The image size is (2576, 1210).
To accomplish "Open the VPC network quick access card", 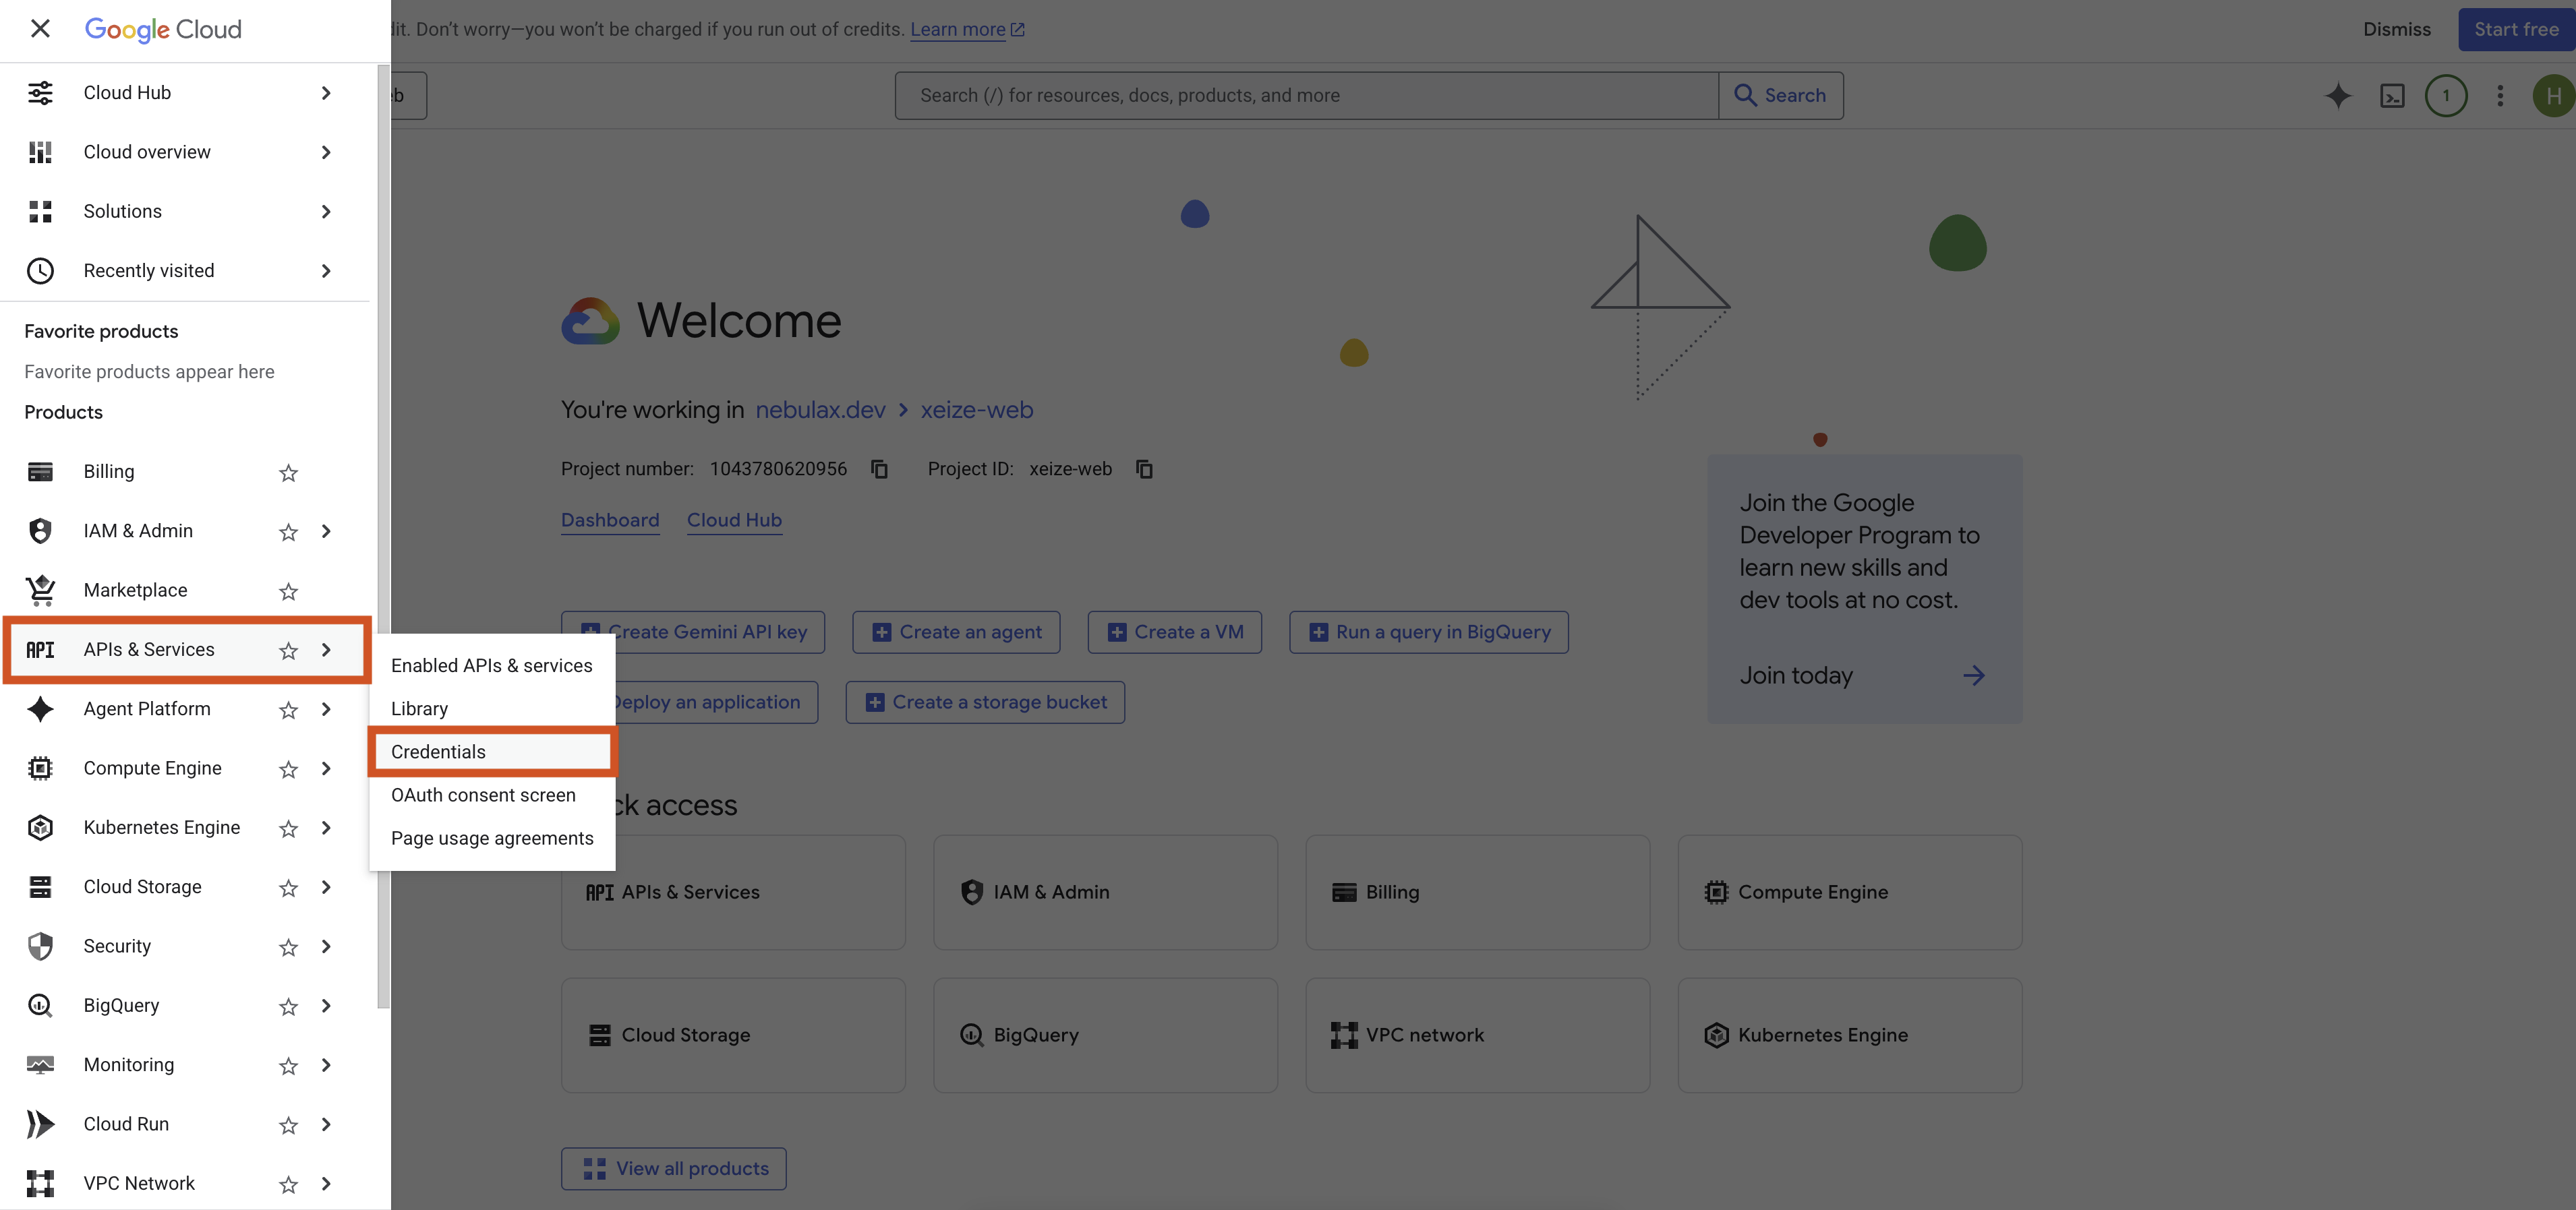I will point(1477,1035).
